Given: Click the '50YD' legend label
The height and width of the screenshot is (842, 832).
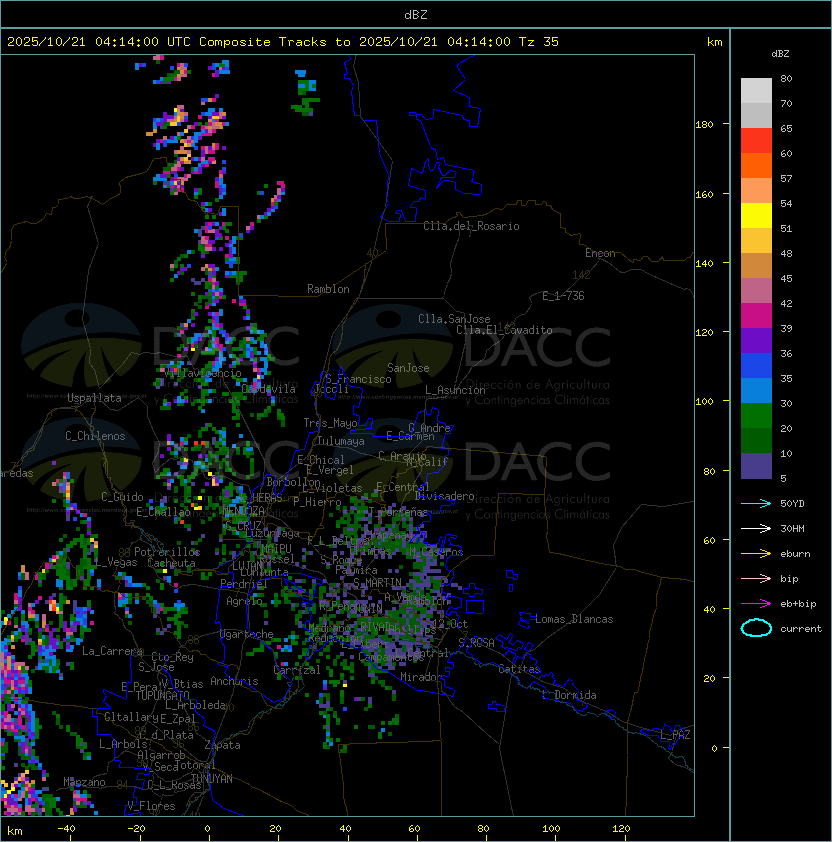Looking at the screenshot, I should click(x=792, y=503).
